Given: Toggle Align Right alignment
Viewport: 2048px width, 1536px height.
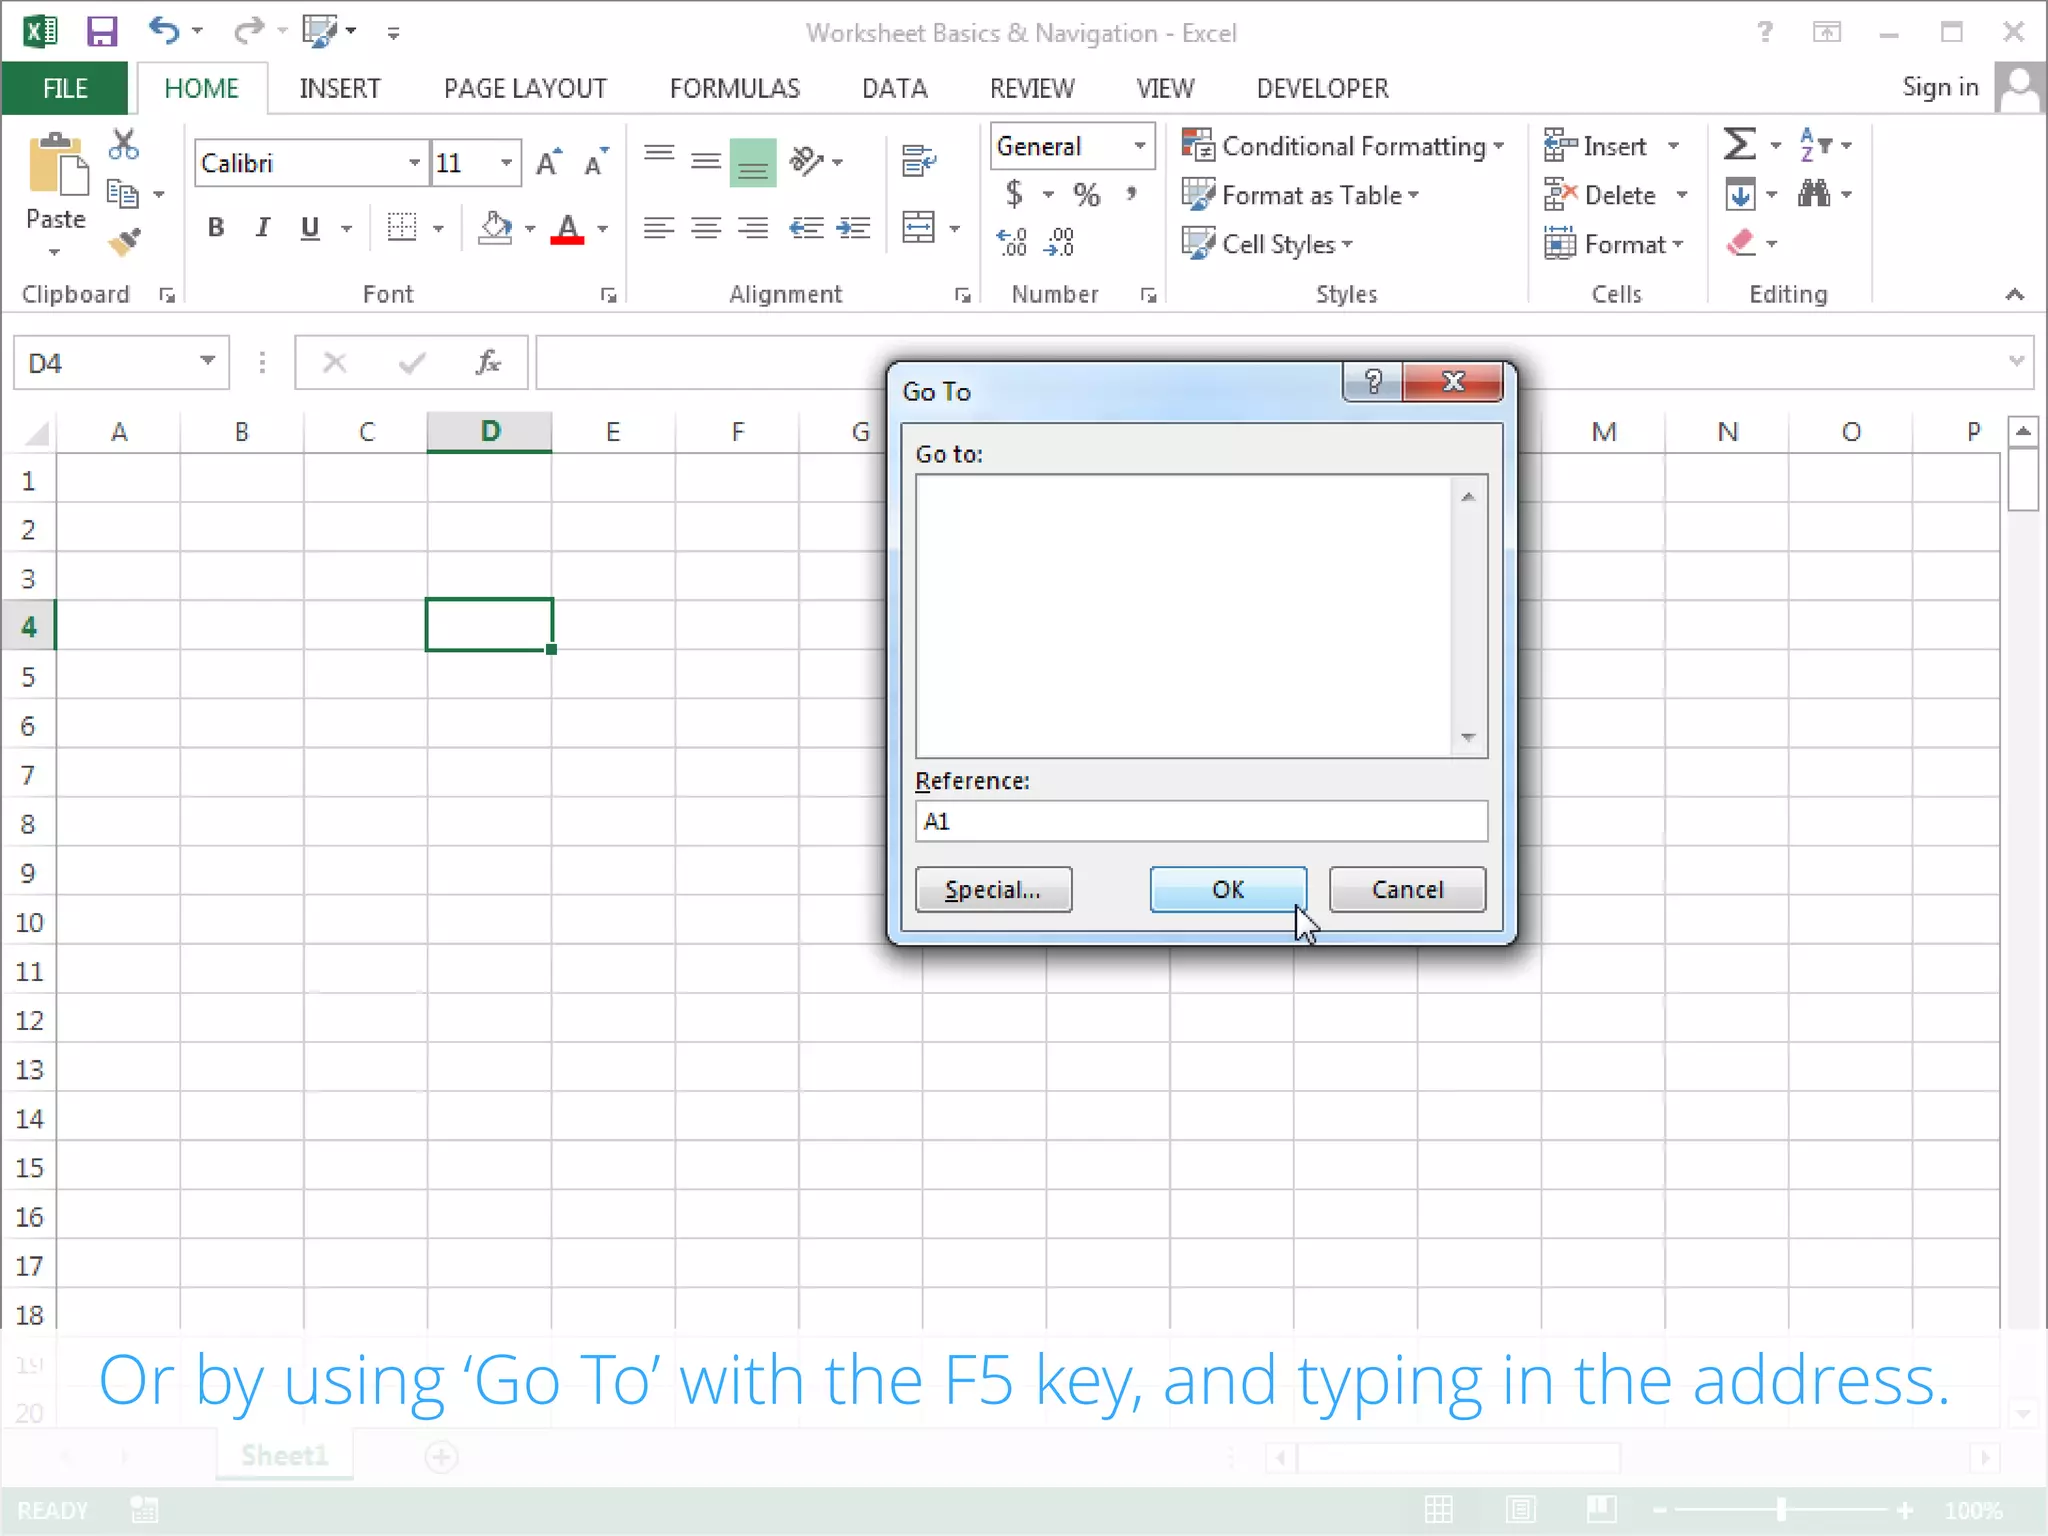Looking at the screenshot, I should tap(753, 228).
